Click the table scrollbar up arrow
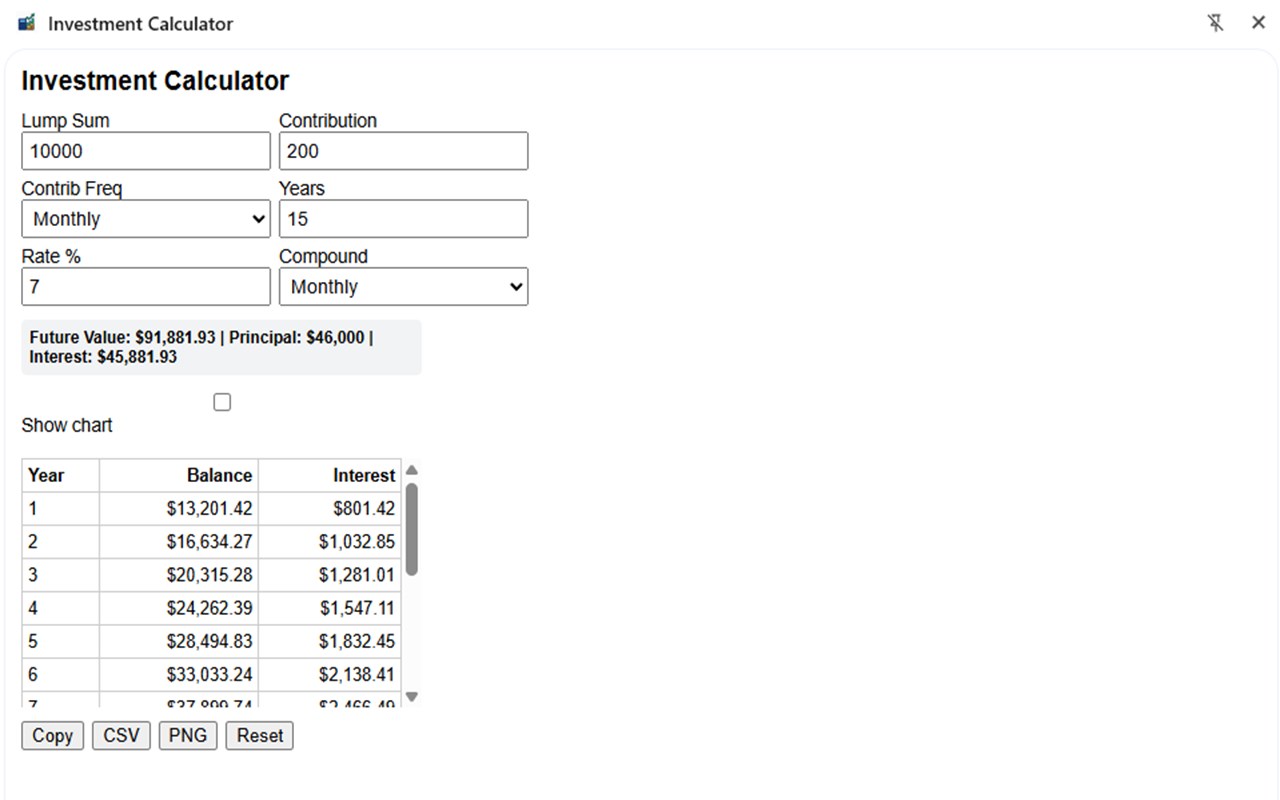 click(x=412, y=470)
